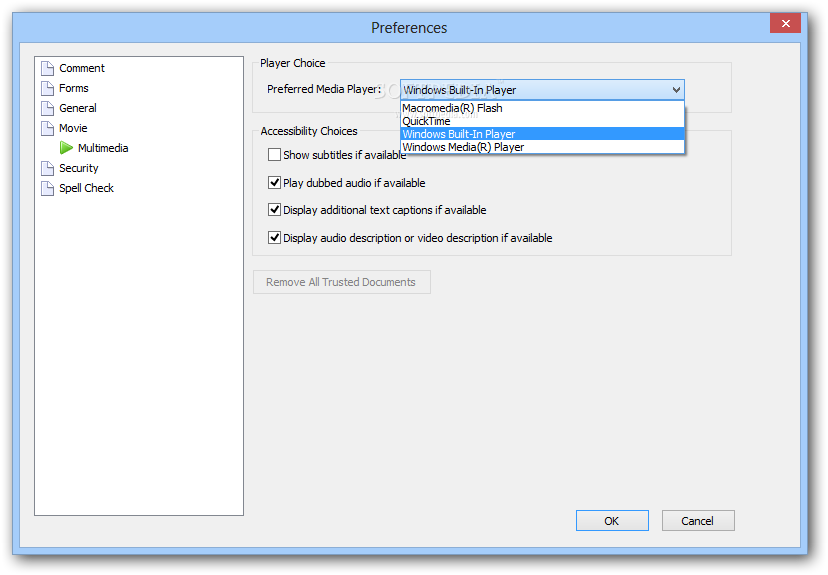Viewport: 828px width, 575px height.
Task: Click the green Multimedia play icon
Action: 67,148
